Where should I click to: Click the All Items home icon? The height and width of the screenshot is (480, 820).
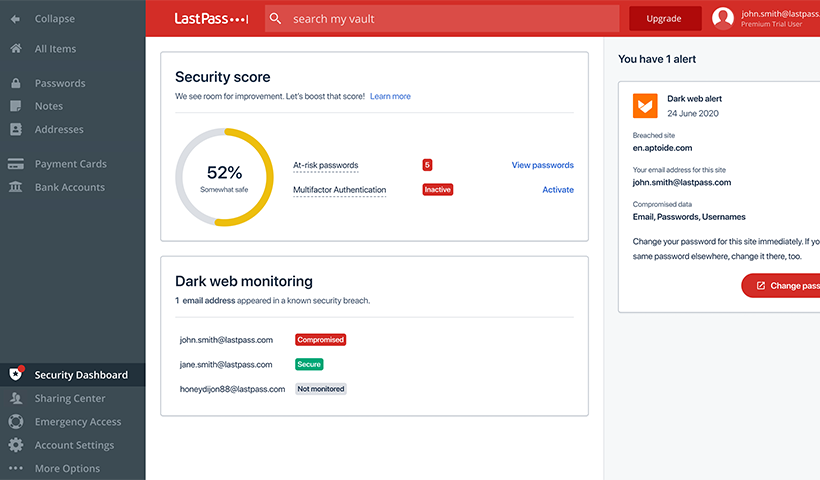pos(16,48)
